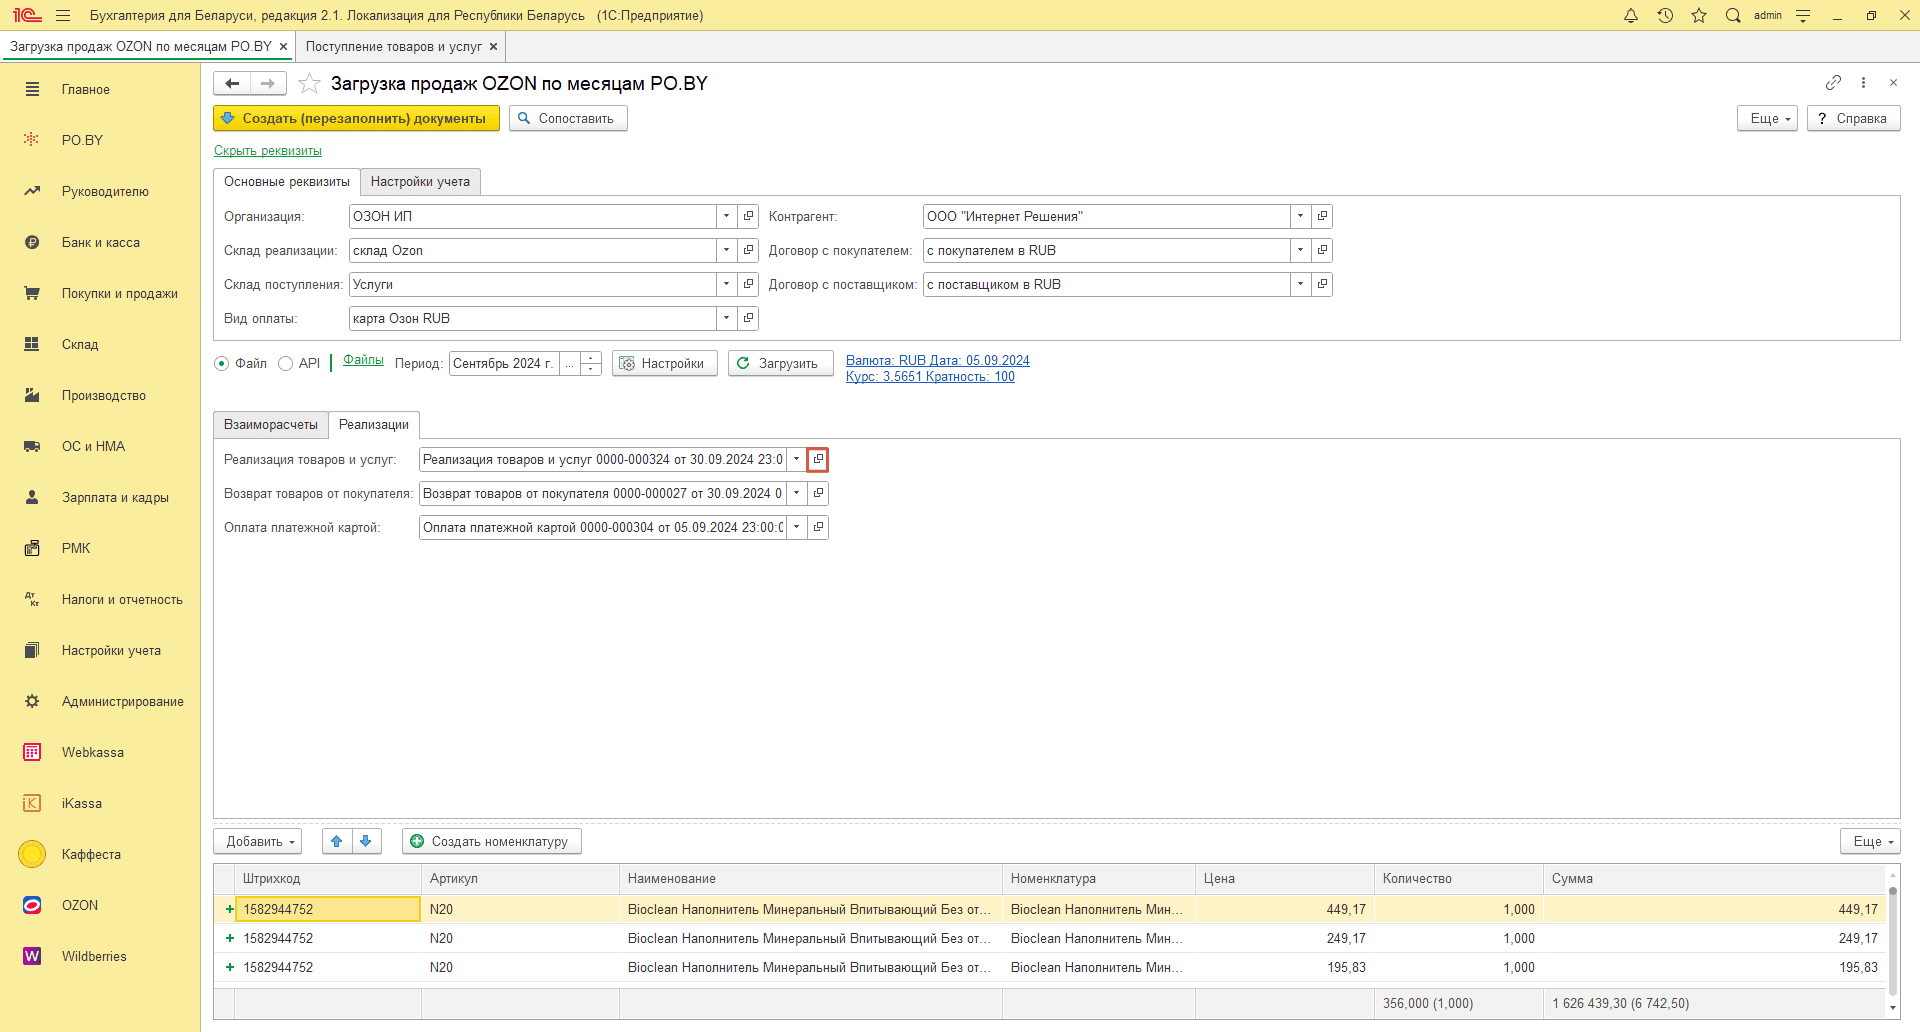Open Реализация товаров и услуг document icon
Image resolution: width=1920 pixels, height=1032 pixels.
818,459
